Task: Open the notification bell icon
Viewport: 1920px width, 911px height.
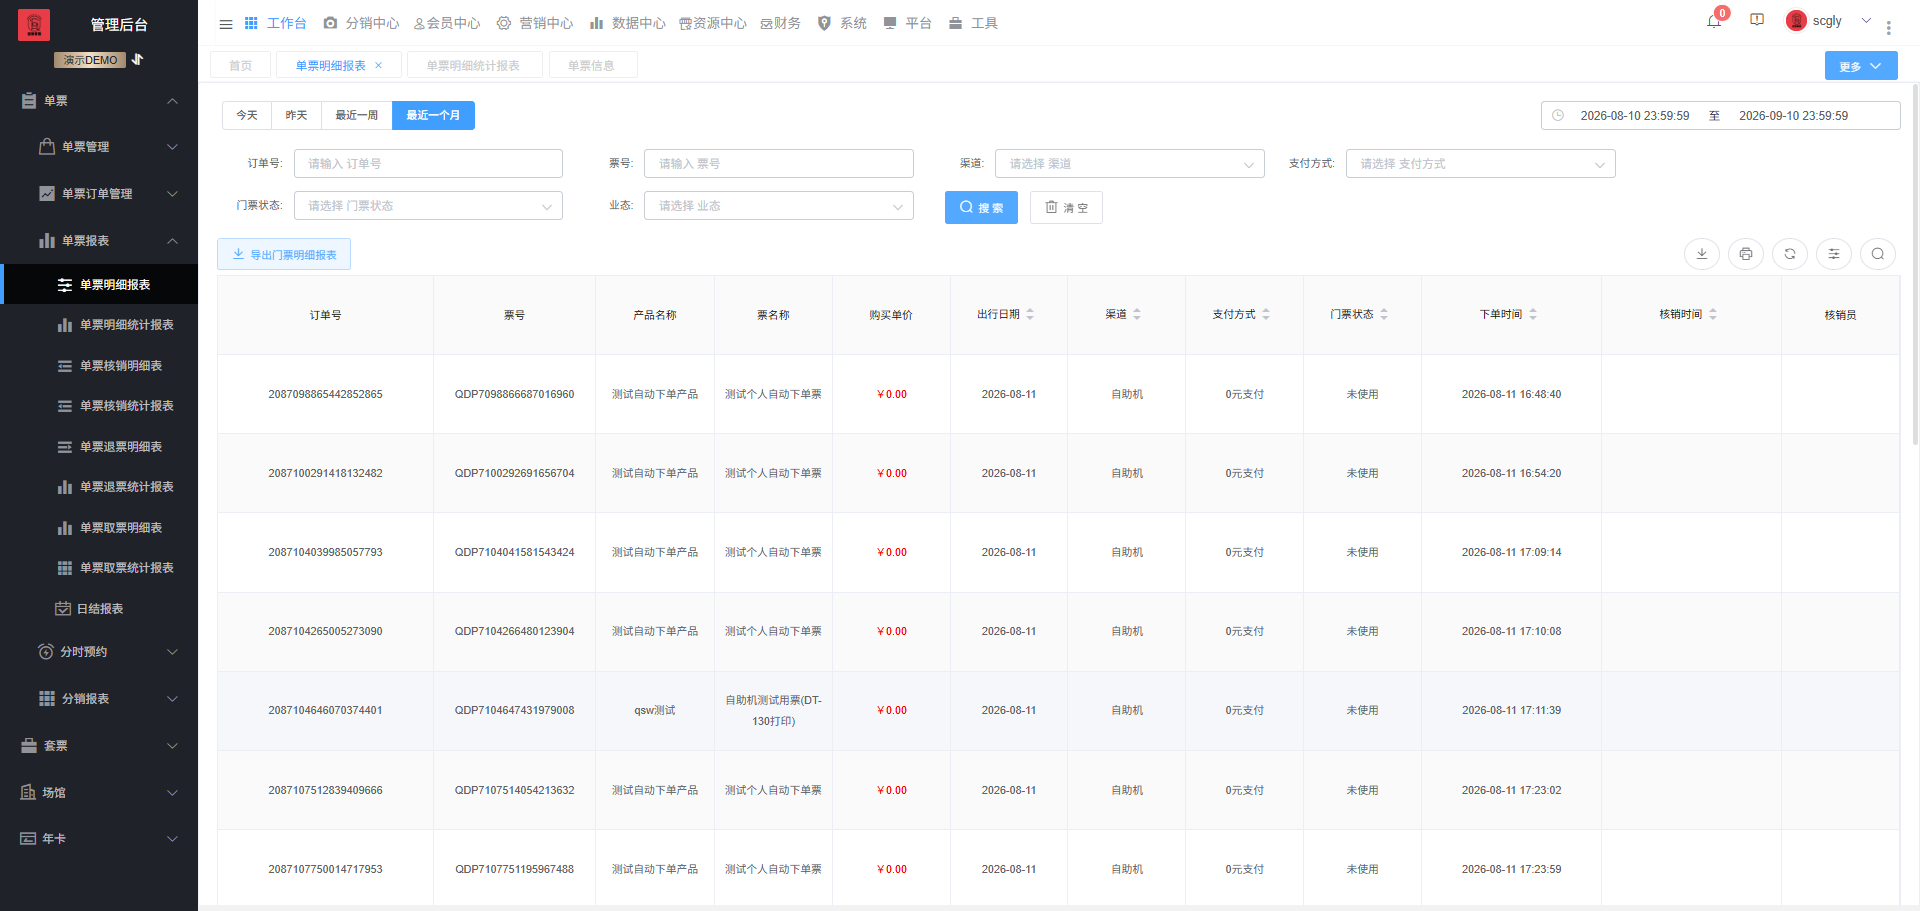Action: tap(1714, 21)
